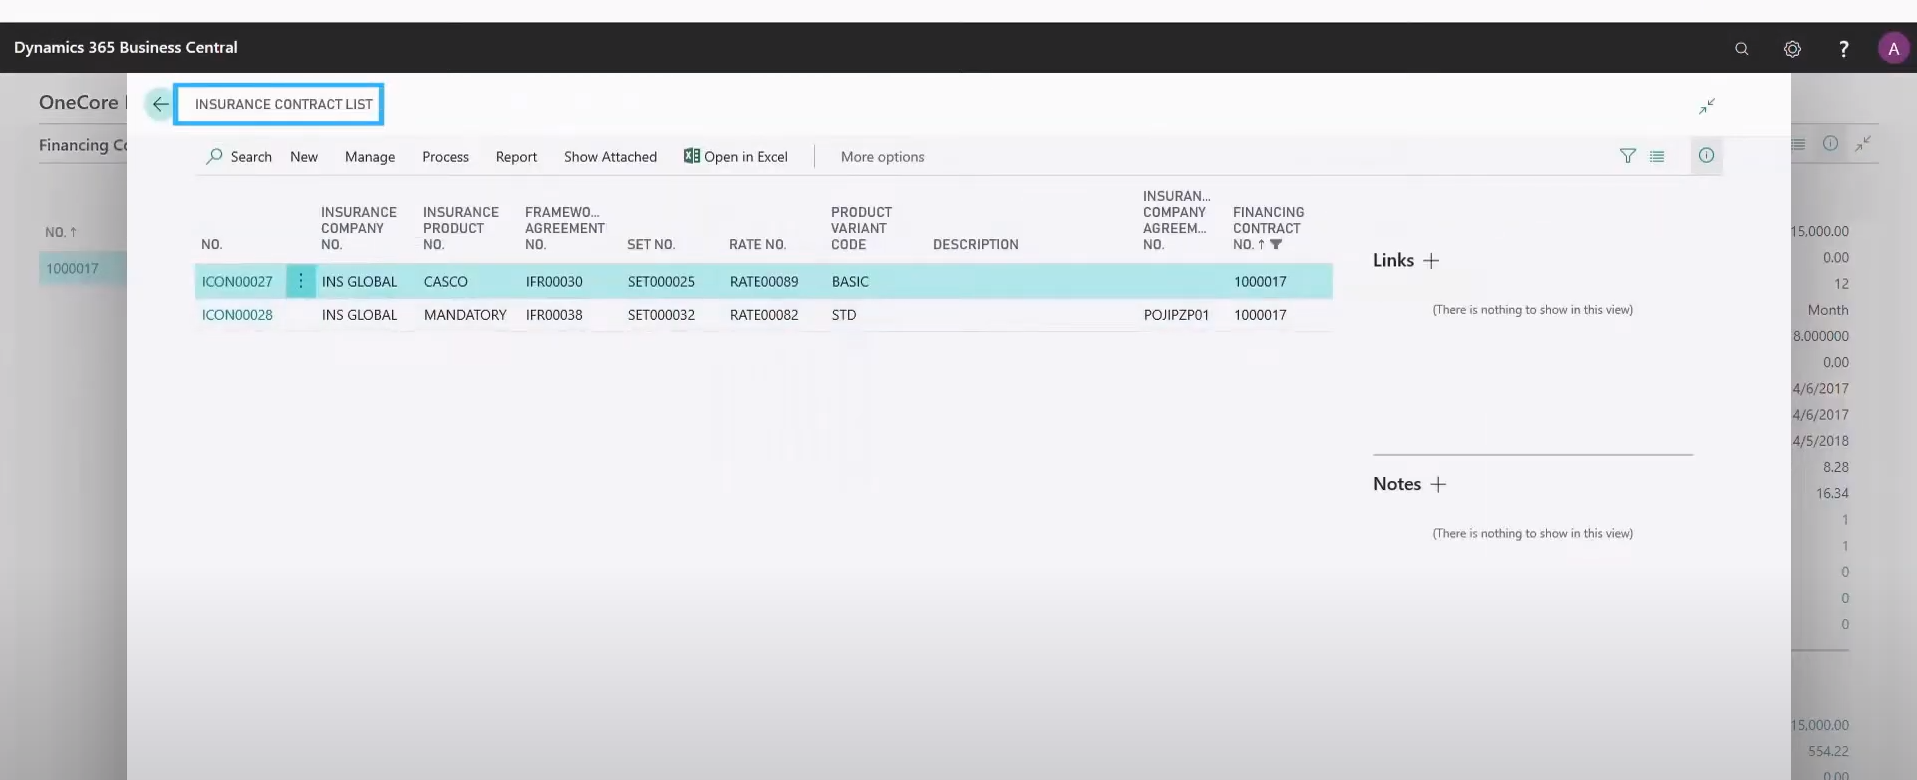Select the MANDATORY product cell
Viewport: 1917px width, 780px height.
tap(465, 315)
